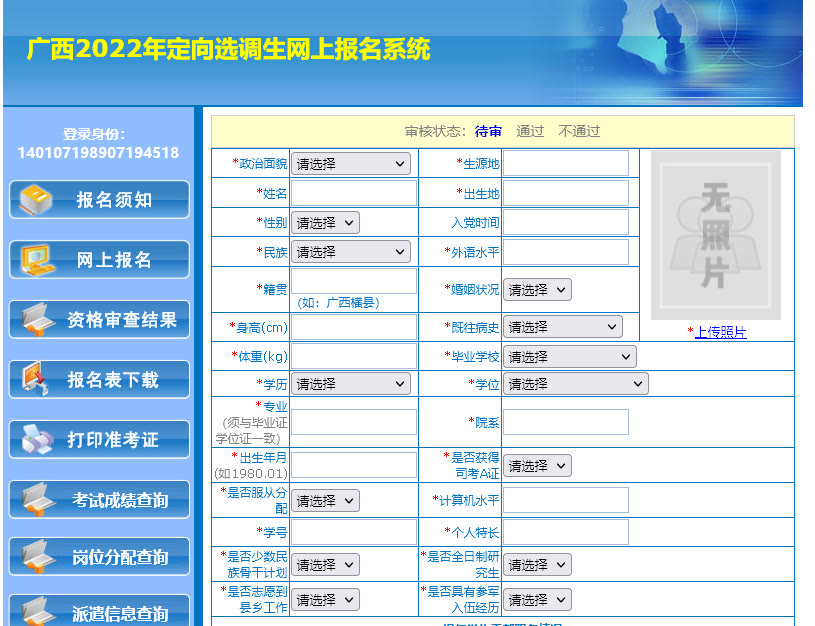The height and width of the screenshot is (626, 815).
Task: Click the 网上报名 computer icon
Action: click(x=36, y=260)
